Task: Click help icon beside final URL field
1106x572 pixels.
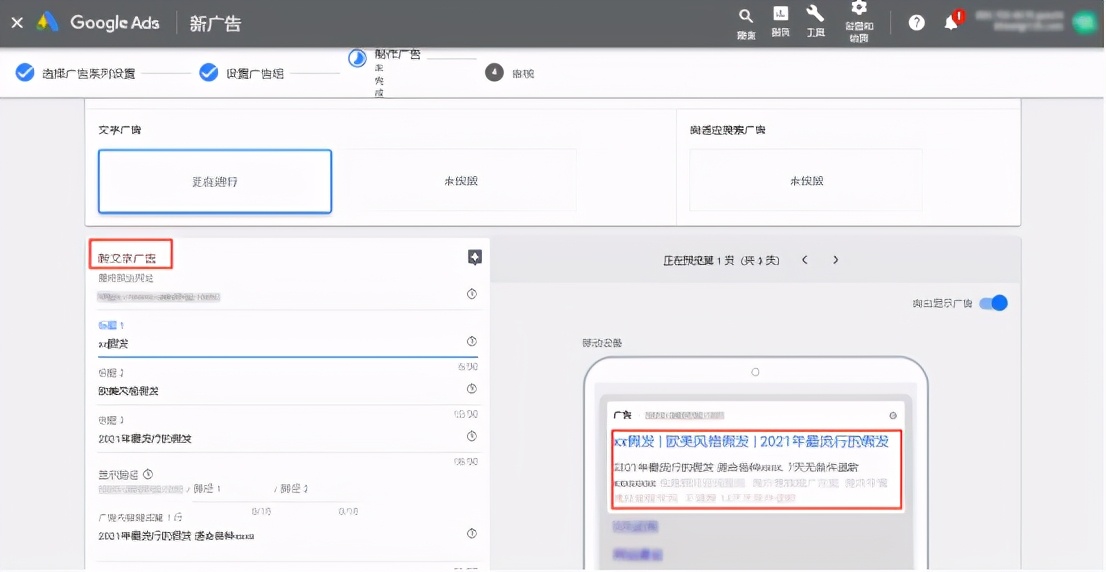Action: [472, 294]
